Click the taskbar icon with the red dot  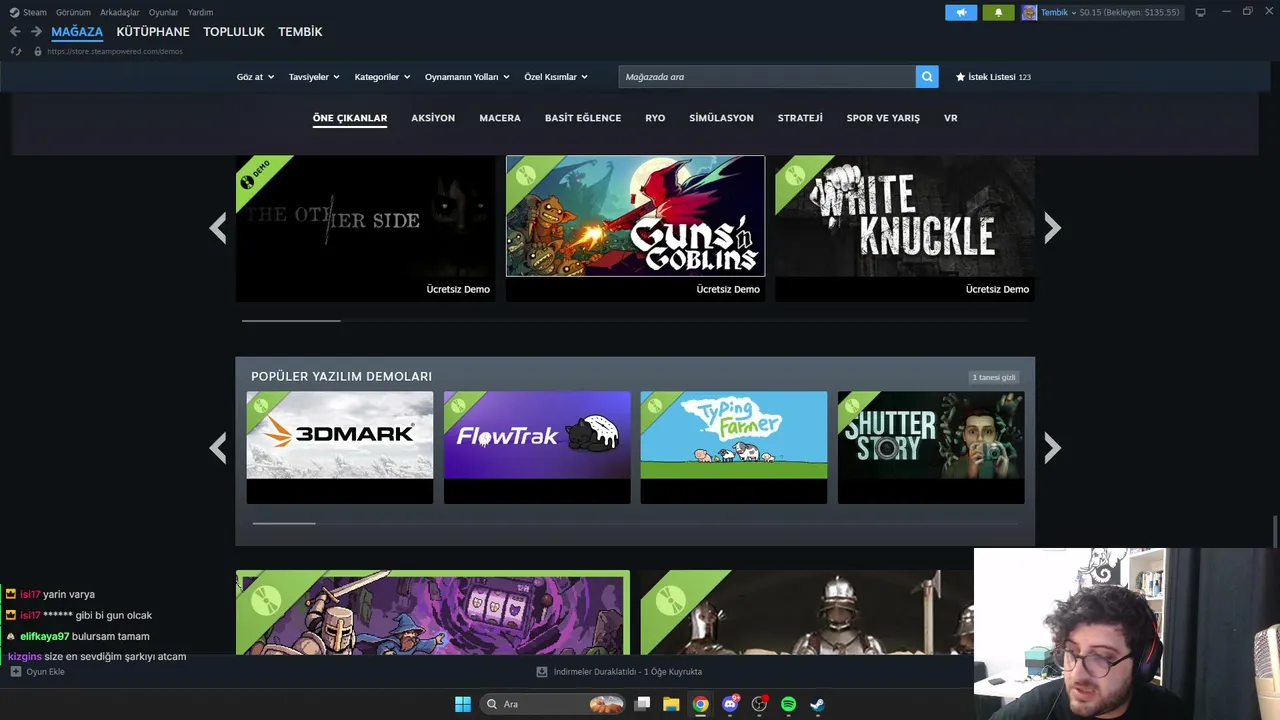[x=759, y=704]
